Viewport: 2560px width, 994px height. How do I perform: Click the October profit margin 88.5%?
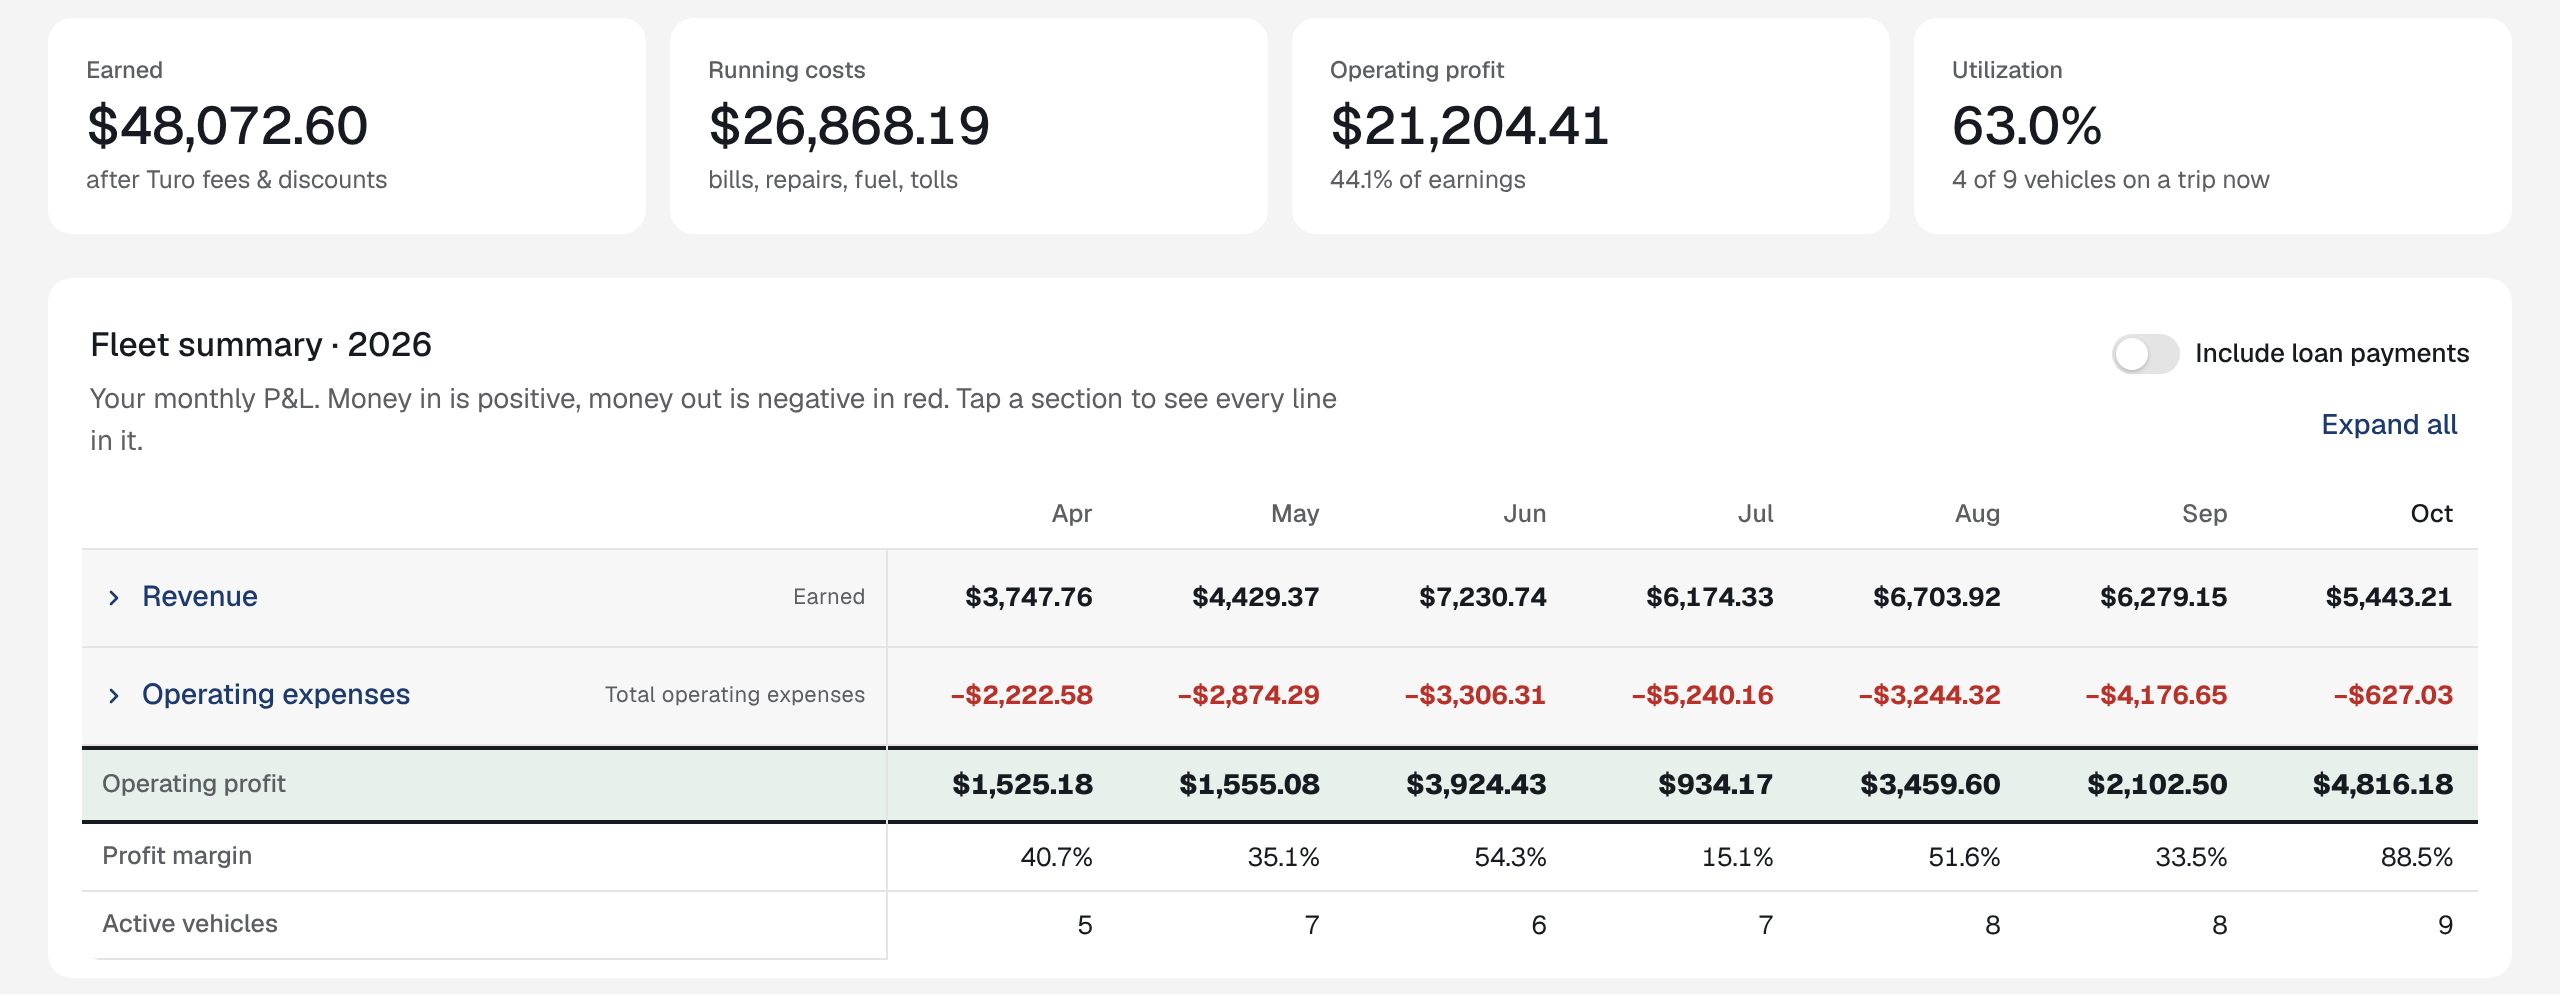(x=2417, y=857)
